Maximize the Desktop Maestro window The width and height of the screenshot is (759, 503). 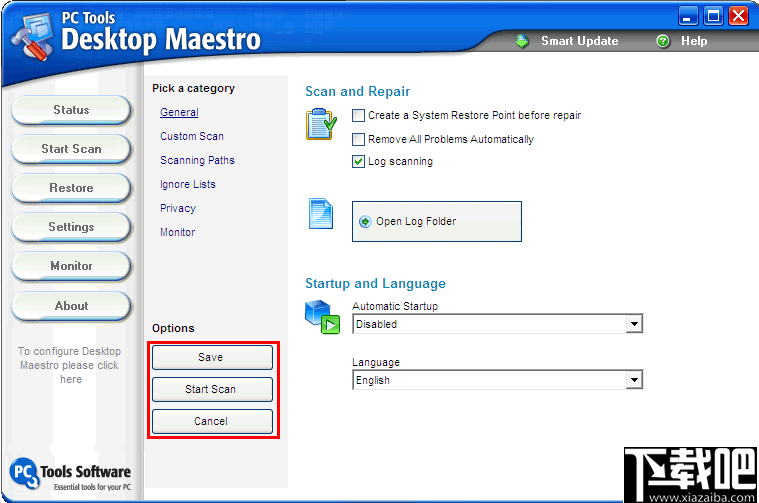tap(713, 16)
